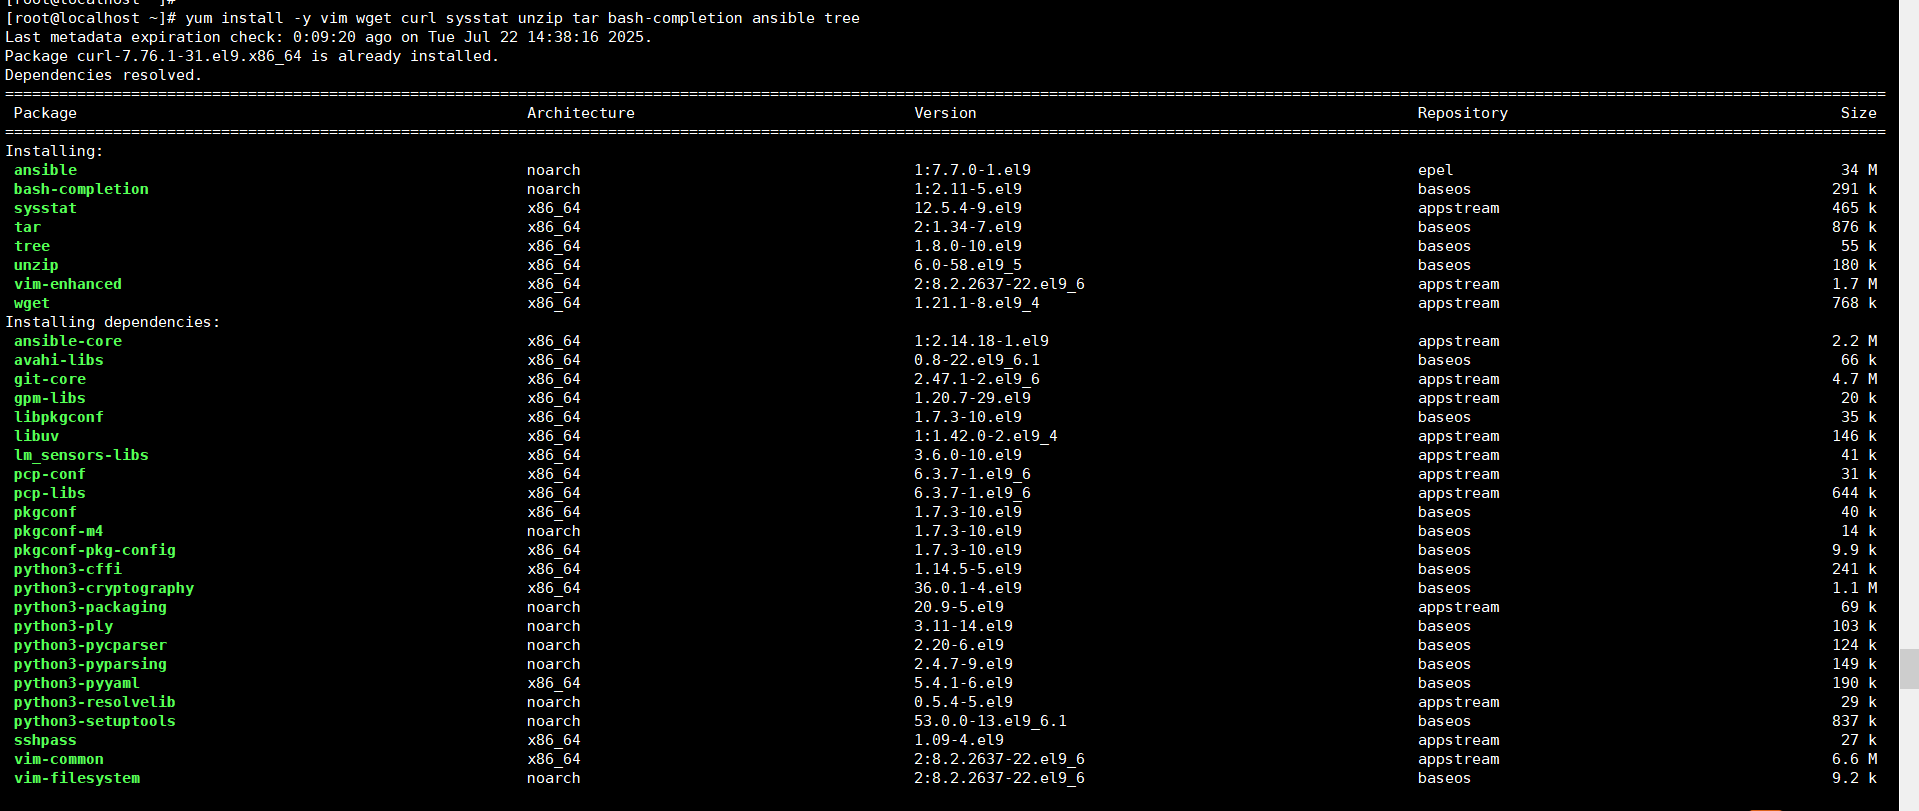Click the 'Last metadata expiration check' line
1919x811 pixels.
coord(329,37)
